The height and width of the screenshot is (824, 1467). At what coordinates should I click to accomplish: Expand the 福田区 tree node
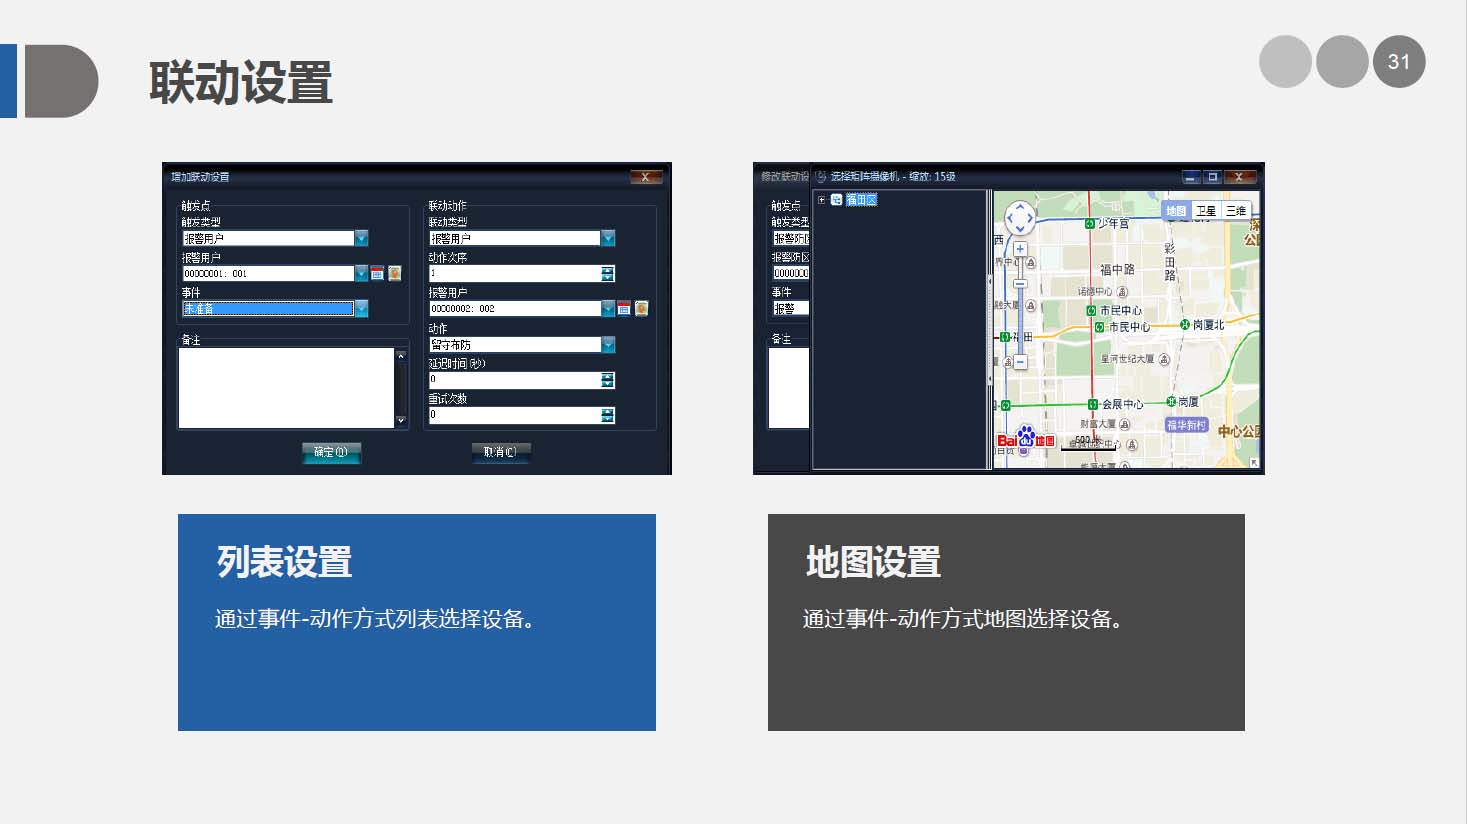822,200
